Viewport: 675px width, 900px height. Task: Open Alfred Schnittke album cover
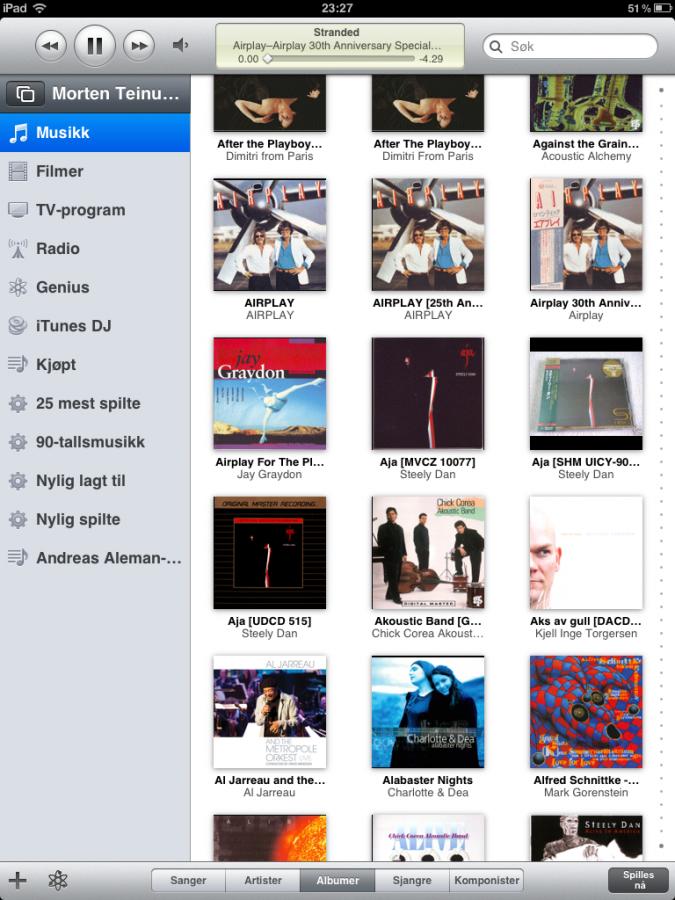point(586,712)
